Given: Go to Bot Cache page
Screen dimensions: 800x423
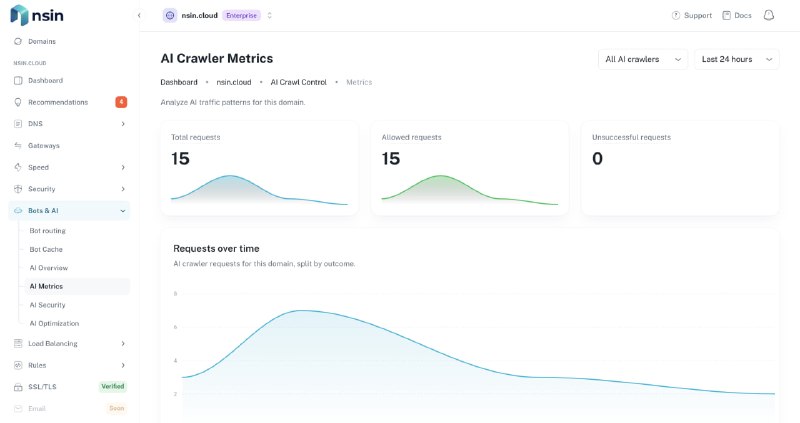Looking at the screenshot, I should (x=46, y=250).
